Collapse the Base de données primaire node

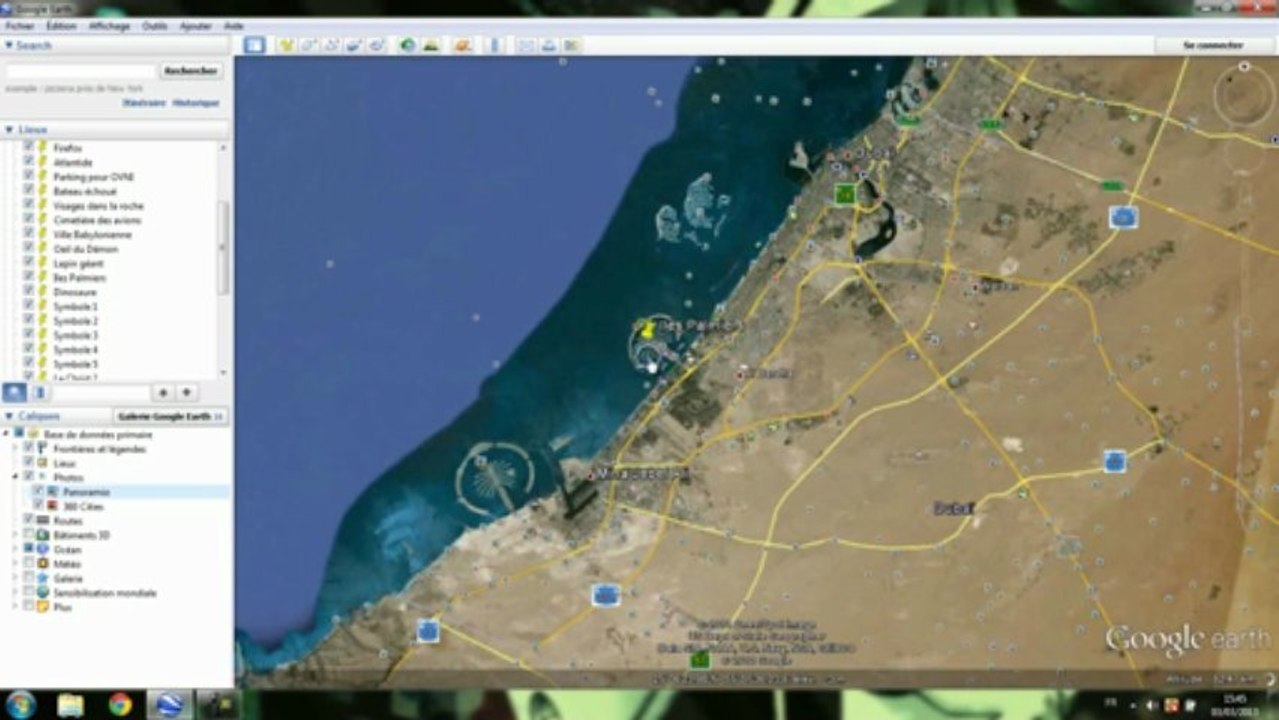(x=6, y=434)
